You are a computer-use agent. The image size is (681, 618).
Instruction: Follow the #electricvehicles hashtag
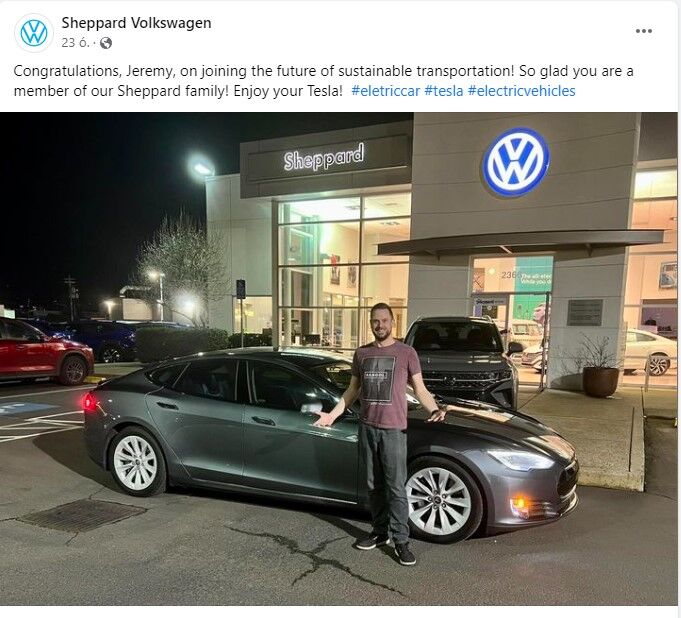coord(521,91)
